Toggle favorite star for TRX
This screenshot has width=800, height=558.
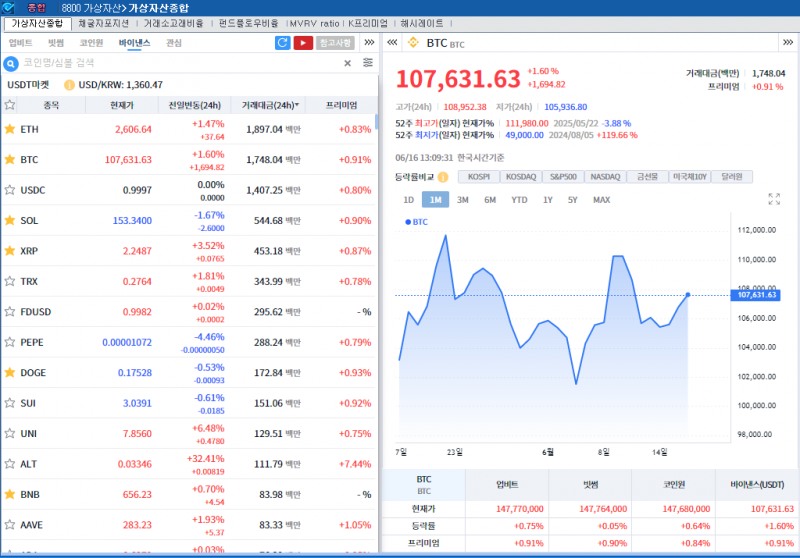pyautogui.click(x=10, y=282)
